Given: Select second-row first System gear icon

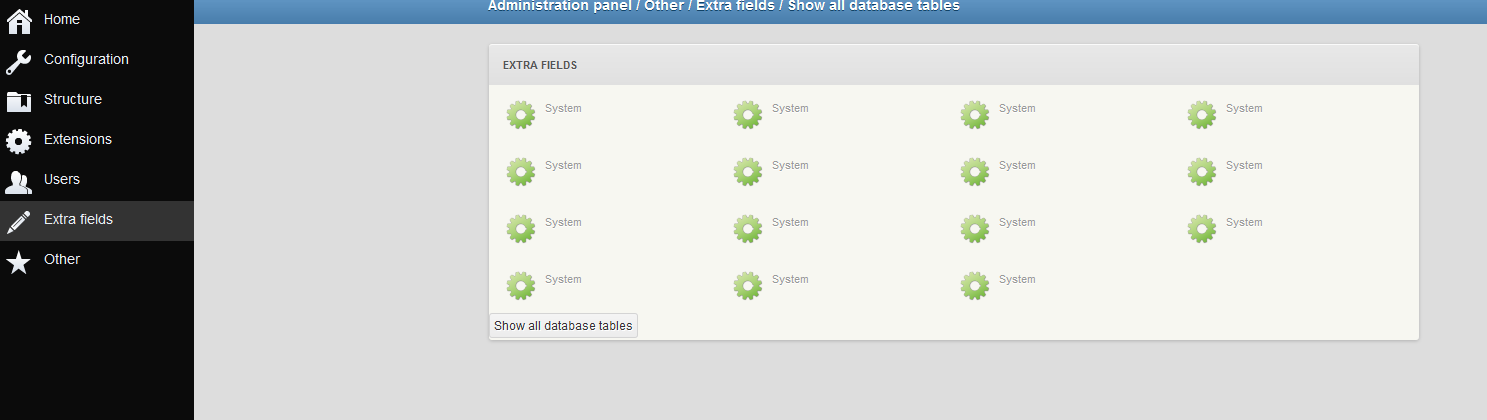Looking at the screenshot, I should pyautogui.click(x=521, y=172).
